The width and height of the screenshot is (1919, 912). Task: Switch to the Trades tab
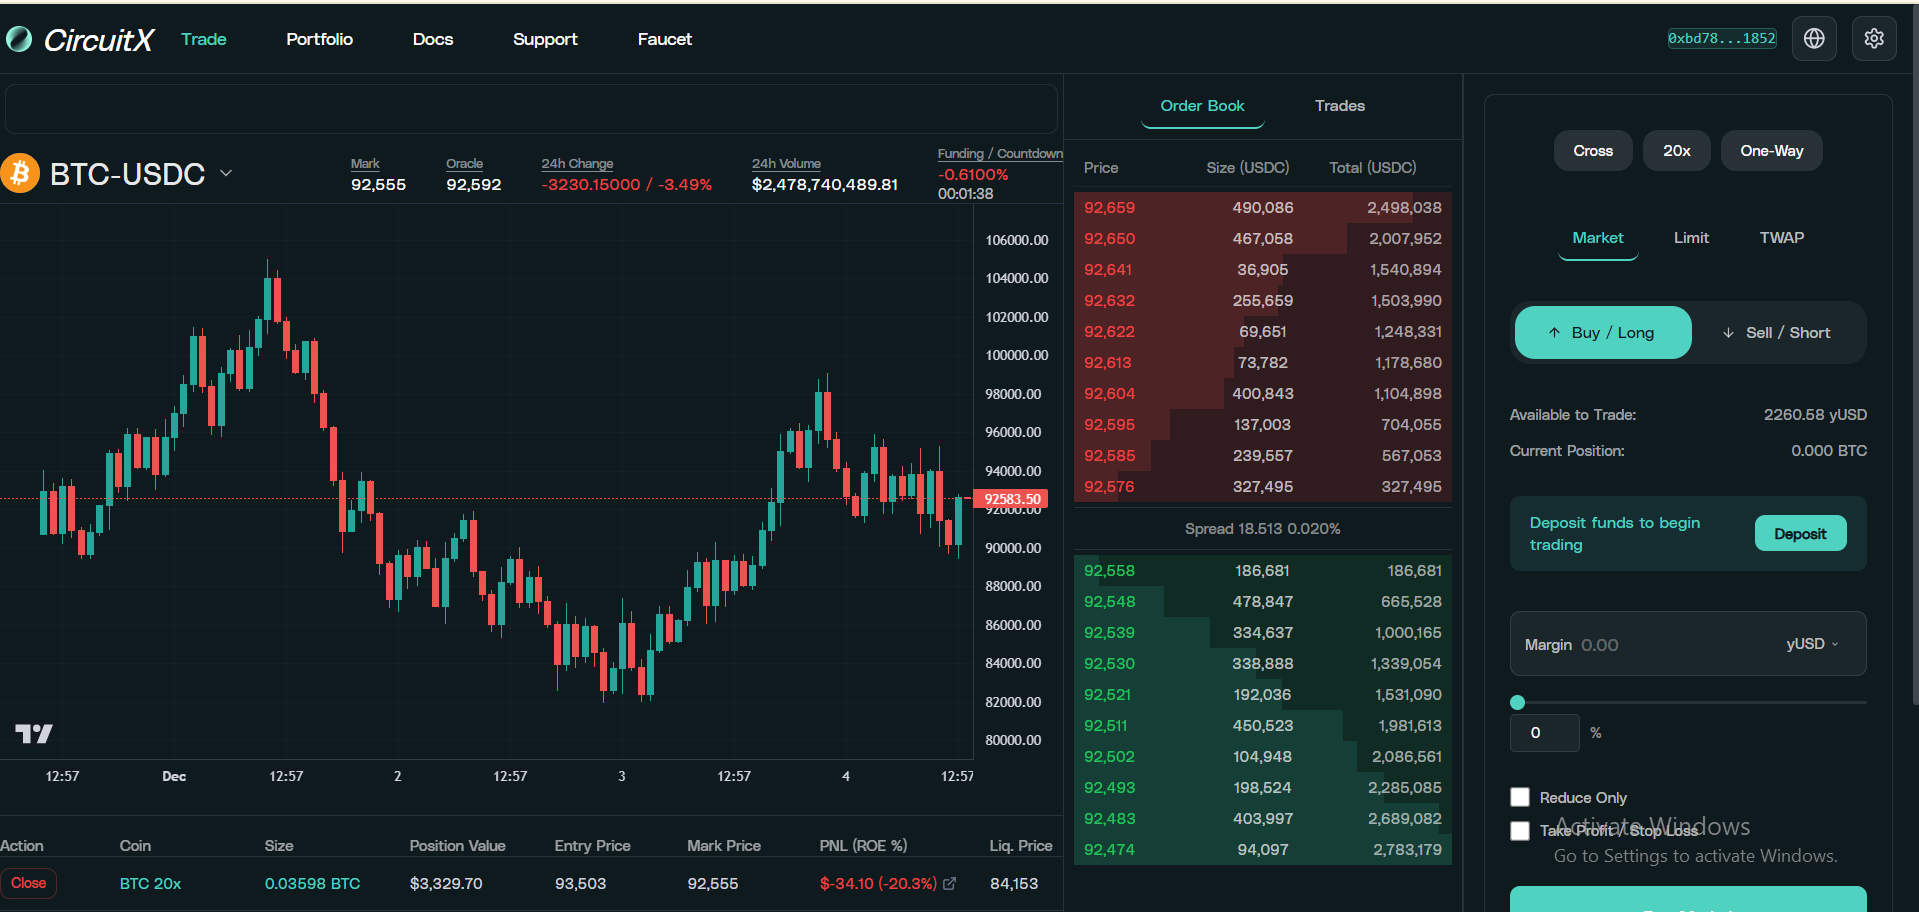[1339, 106]
